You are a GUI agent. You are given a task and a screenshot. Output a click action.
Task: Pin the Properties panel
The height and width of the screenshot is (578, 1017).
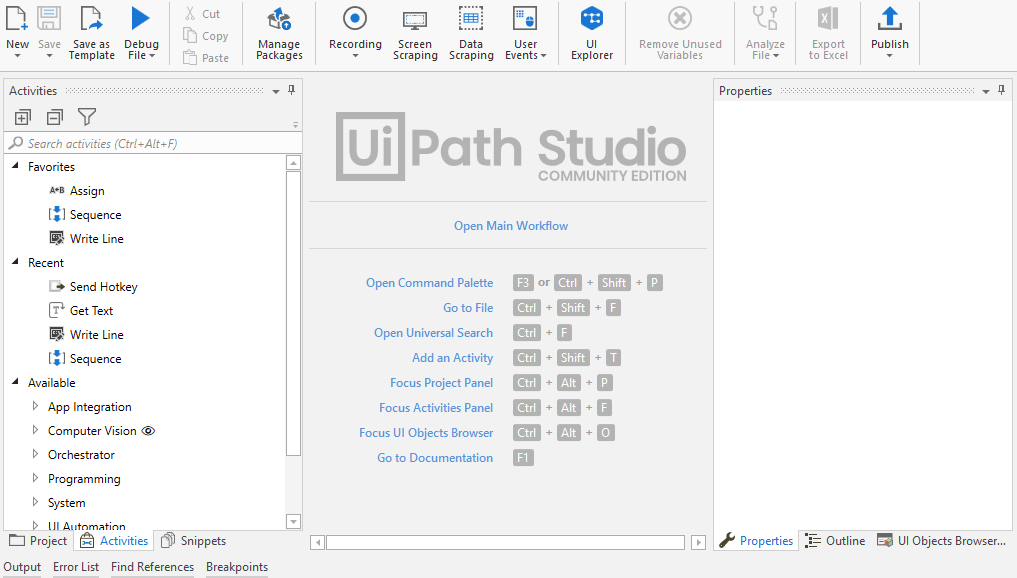click(1001, 90)
